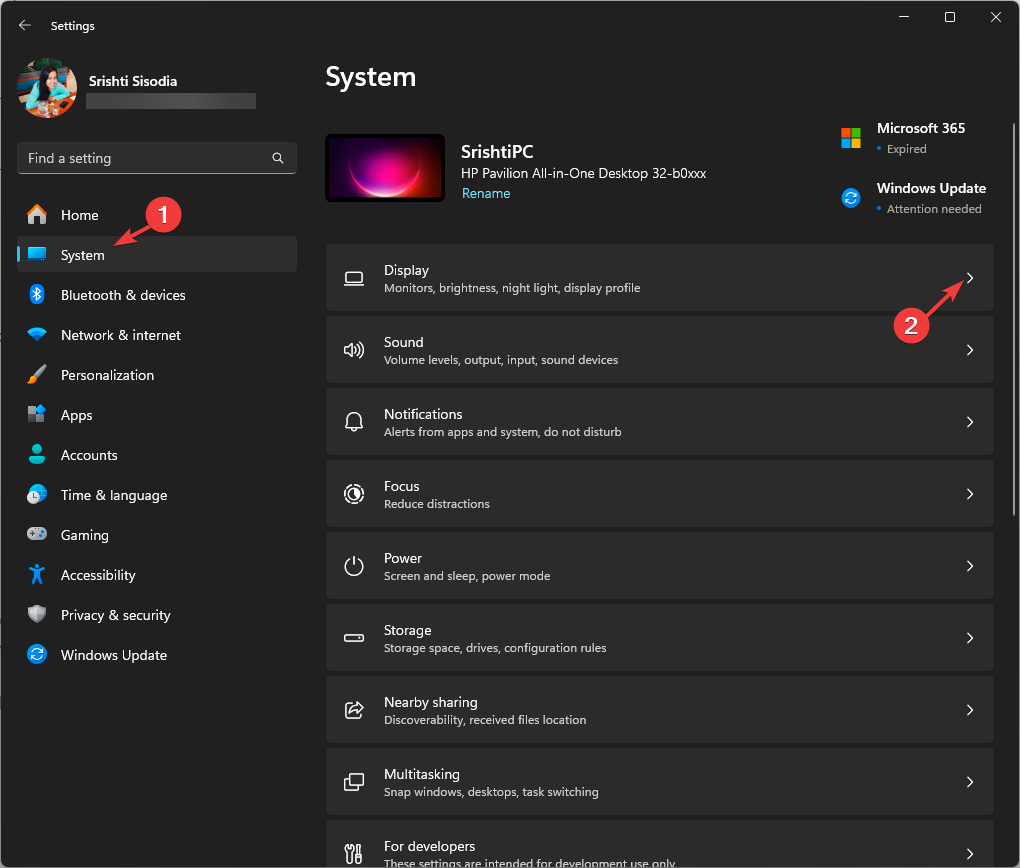Click the Focus timer icon
1020x868 pixels.
[354, 494]
